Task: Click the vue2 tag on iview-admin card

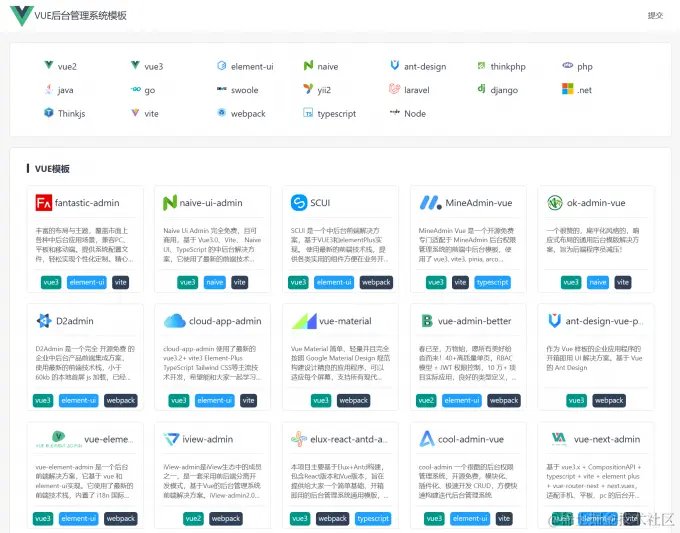Action: point(193,518)
